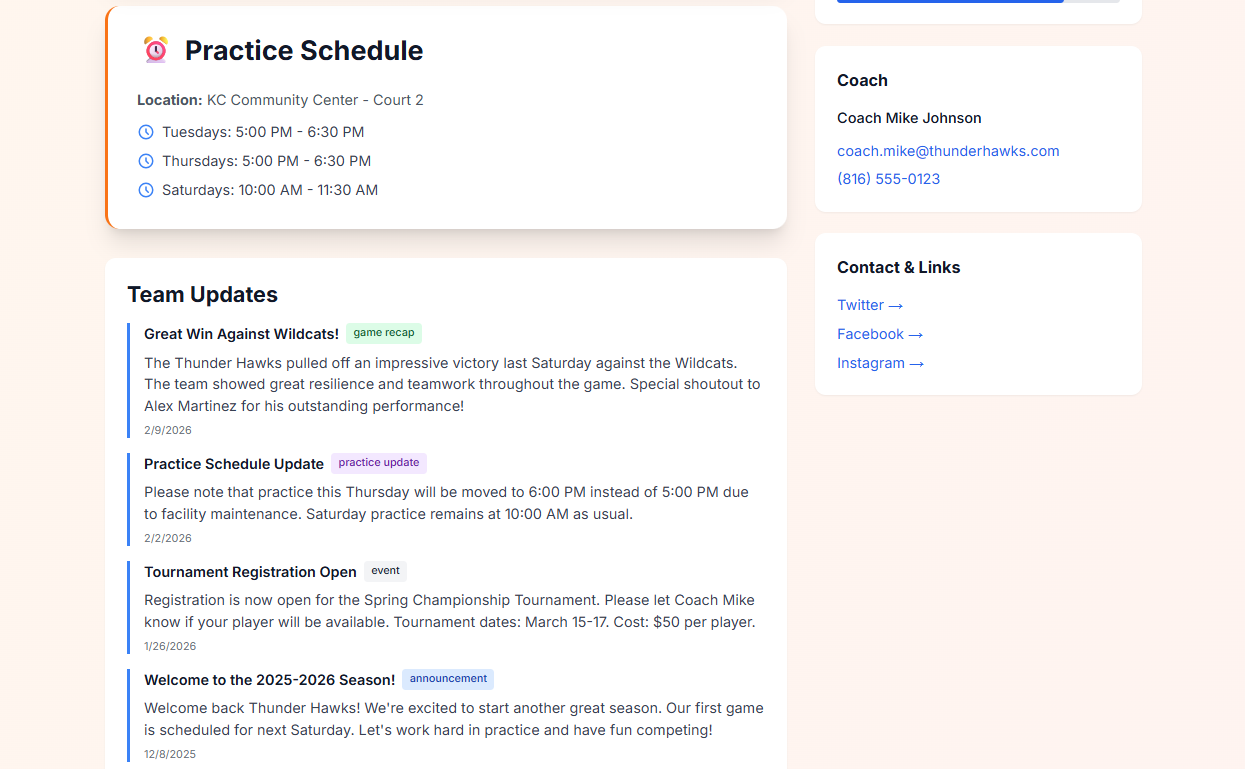The image size is (1245, 769).
Task: Click the clock icon next to Tuesdays practice
Action: click(x=146, y=131)
